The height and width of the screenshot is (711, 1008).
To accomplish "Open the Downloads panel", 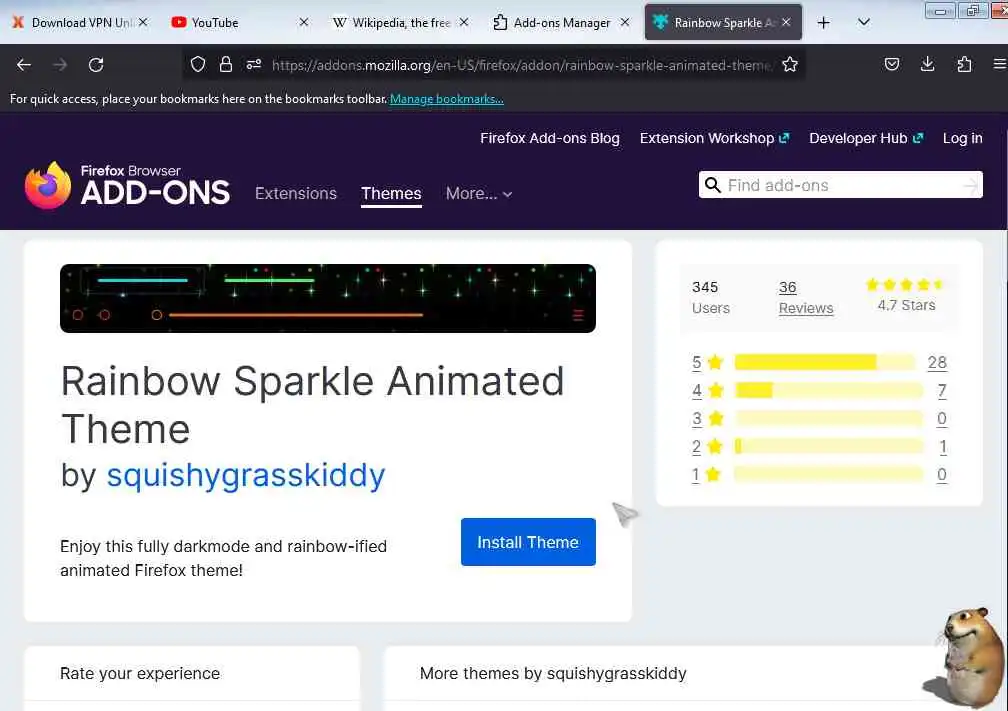I will (x=928, y=65).
